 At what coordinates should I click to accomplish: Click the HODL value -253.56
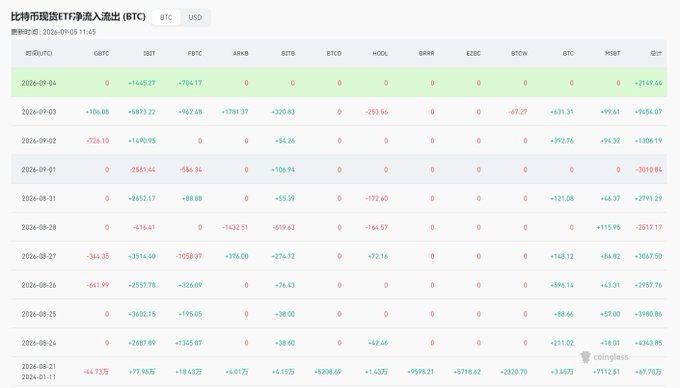click(376, 112)
